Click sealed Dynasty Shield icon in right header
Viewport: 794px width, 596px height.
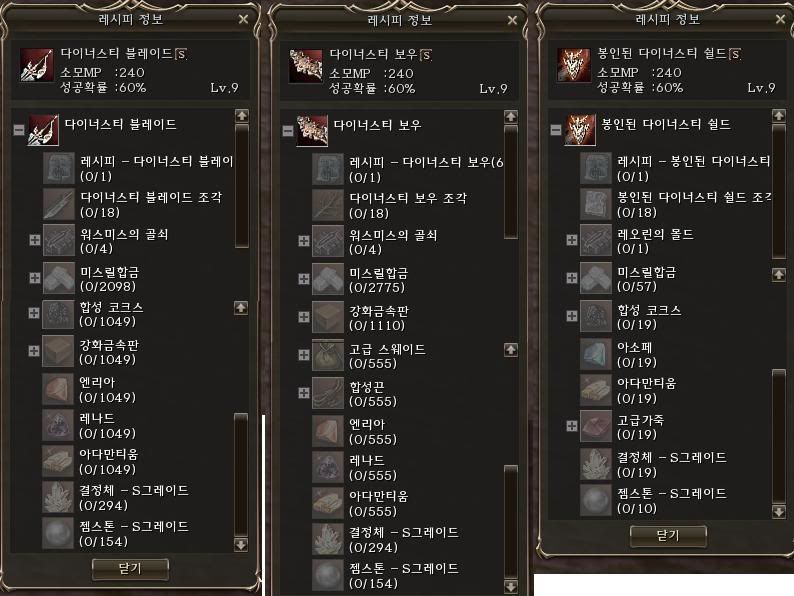pyautogui.click(x=574, y=65)
